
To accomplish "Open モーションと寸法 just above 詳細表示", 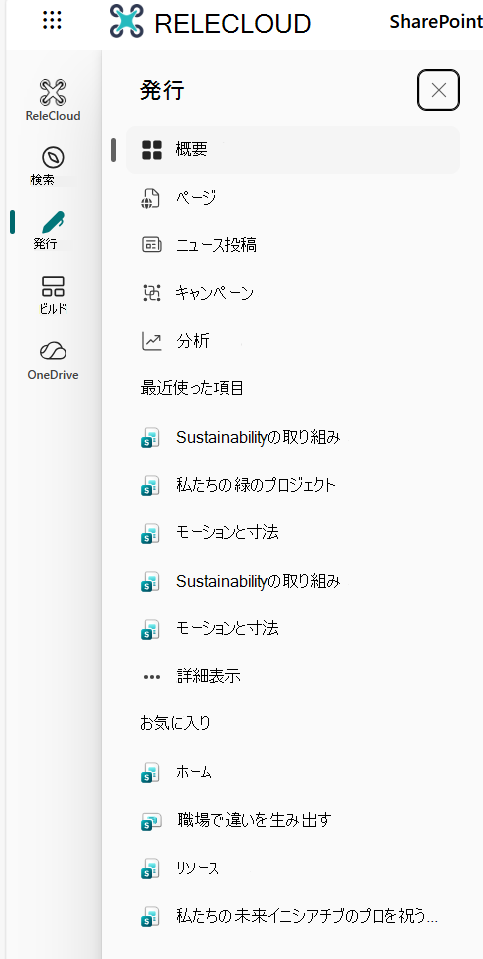I will (x=293, y=629).
